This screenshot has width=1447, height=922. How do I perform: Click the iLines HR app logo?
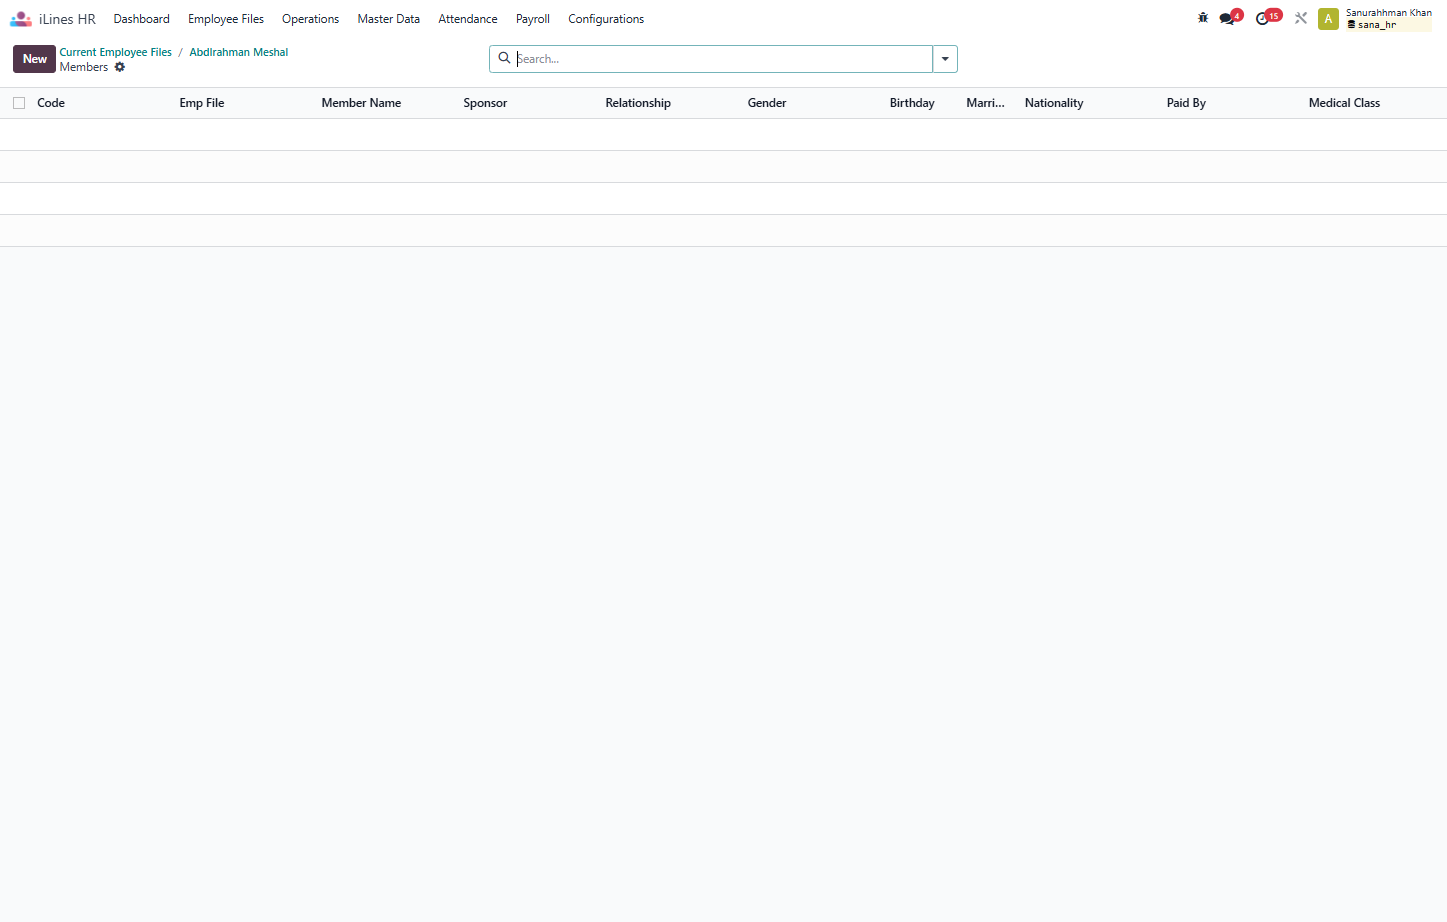21,19
